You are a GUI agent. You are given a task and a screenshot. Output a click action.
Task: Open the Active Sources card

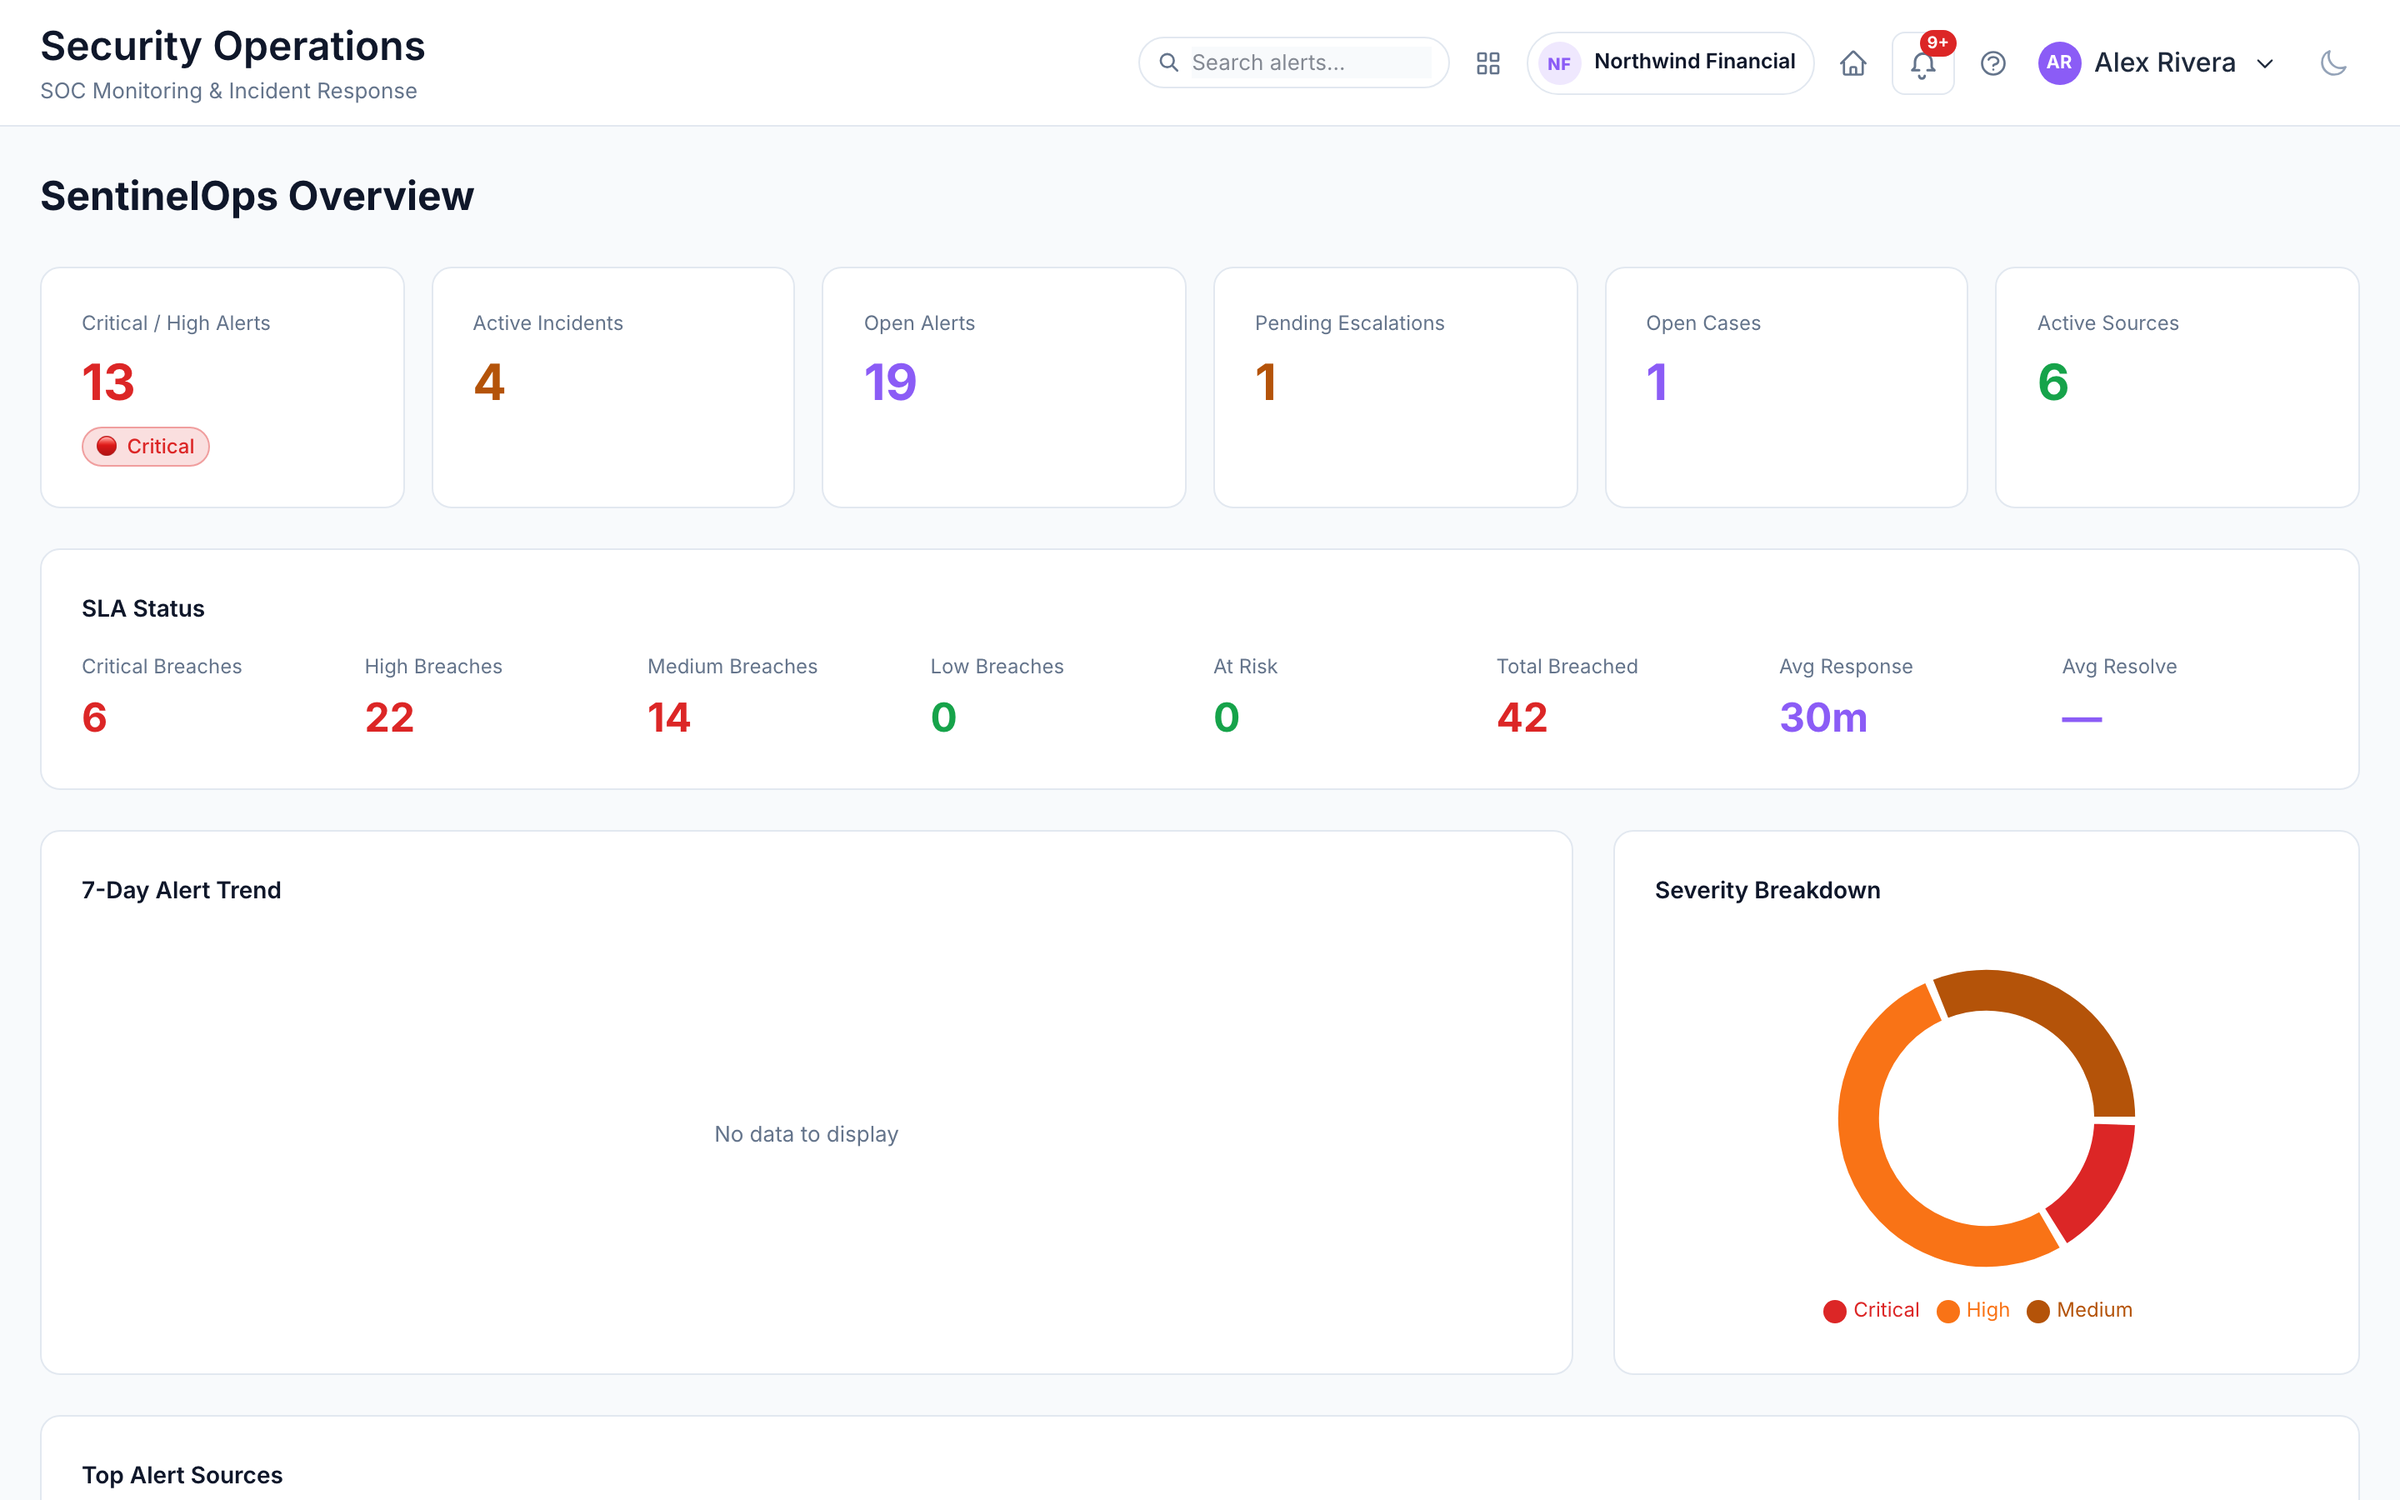(2177, 387)
